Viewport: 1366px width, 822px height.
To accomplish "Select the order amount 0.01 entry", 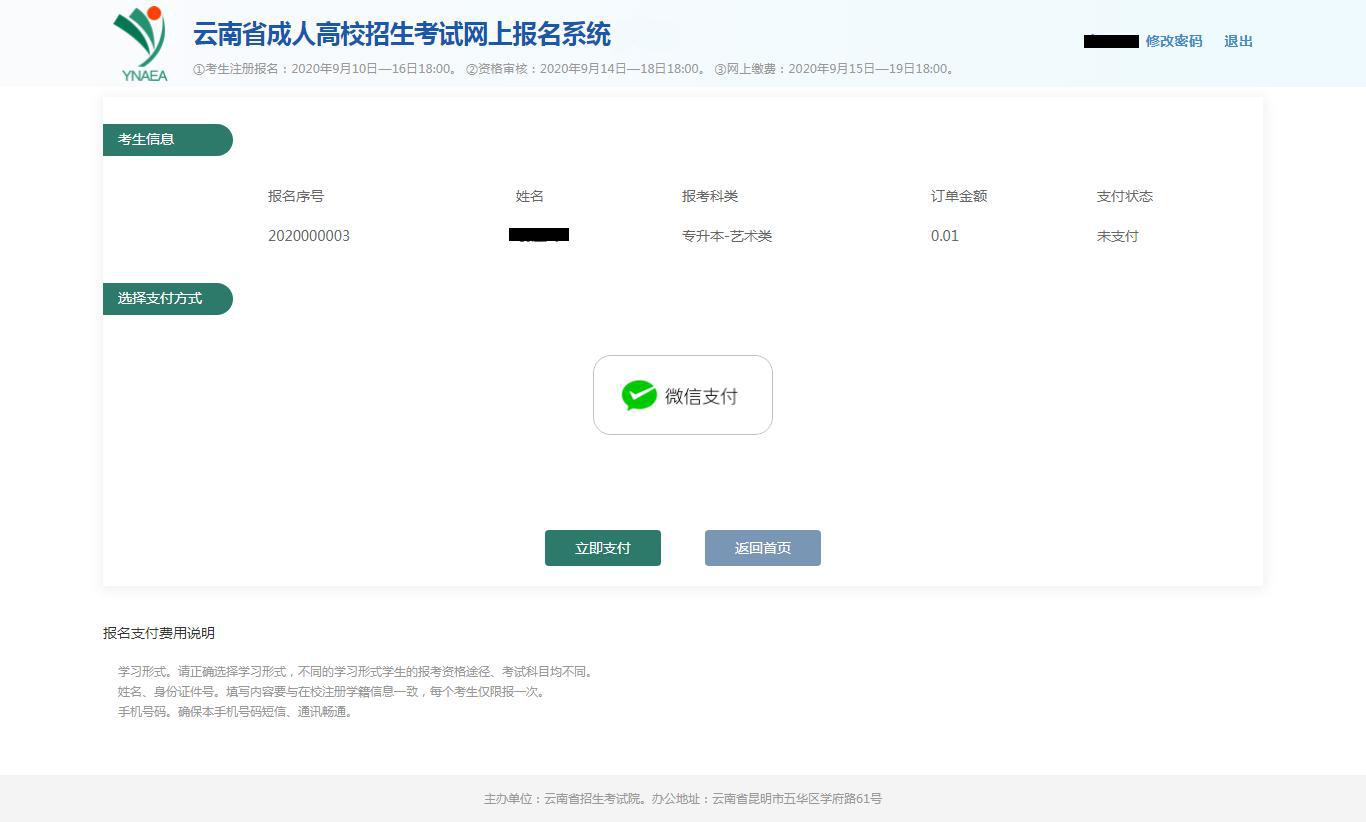I will point(944,236).
